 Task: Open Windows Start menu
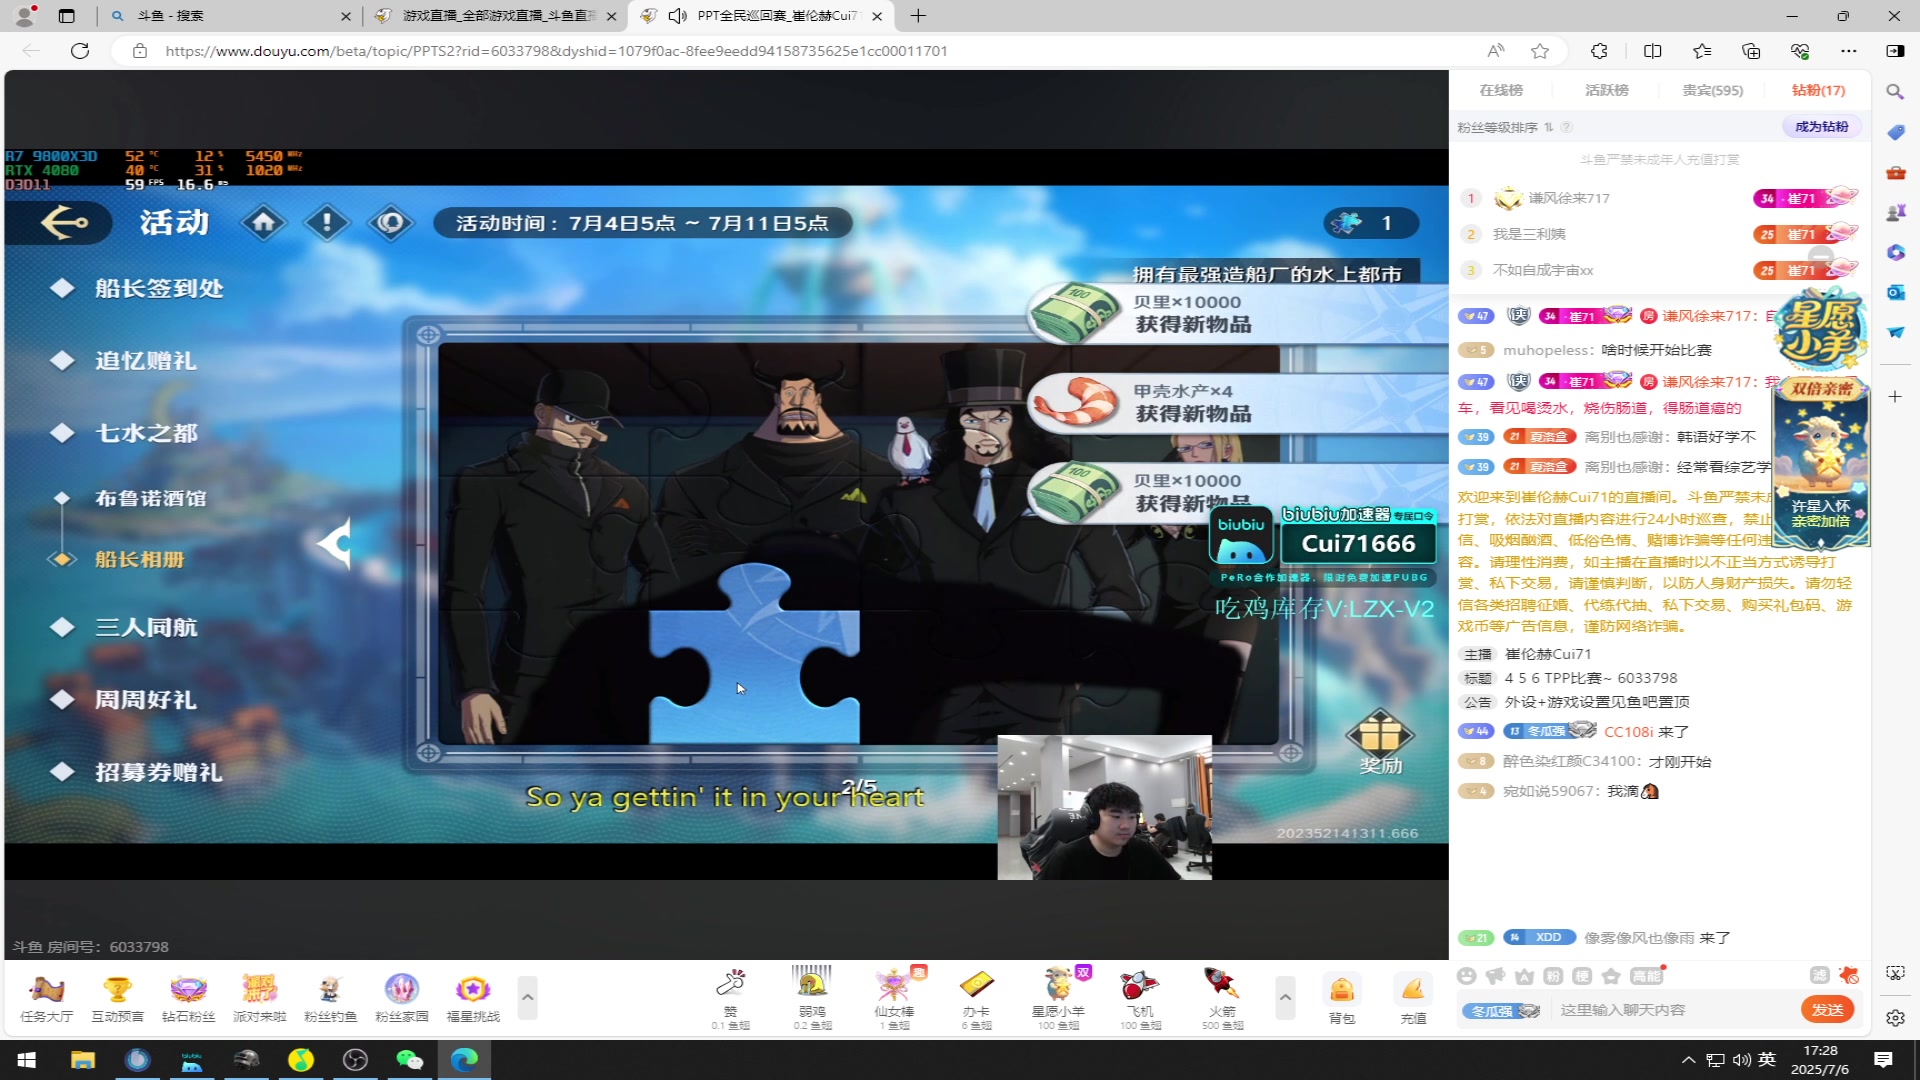click(x=27, y=1060)
